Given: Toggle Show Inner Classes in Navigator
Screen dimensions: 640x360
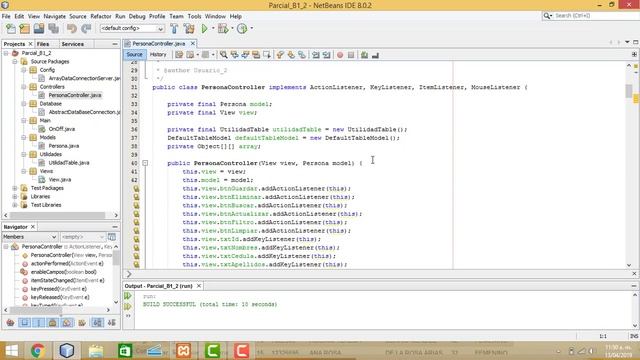Looking at the screenshot, I should (67, 323).
